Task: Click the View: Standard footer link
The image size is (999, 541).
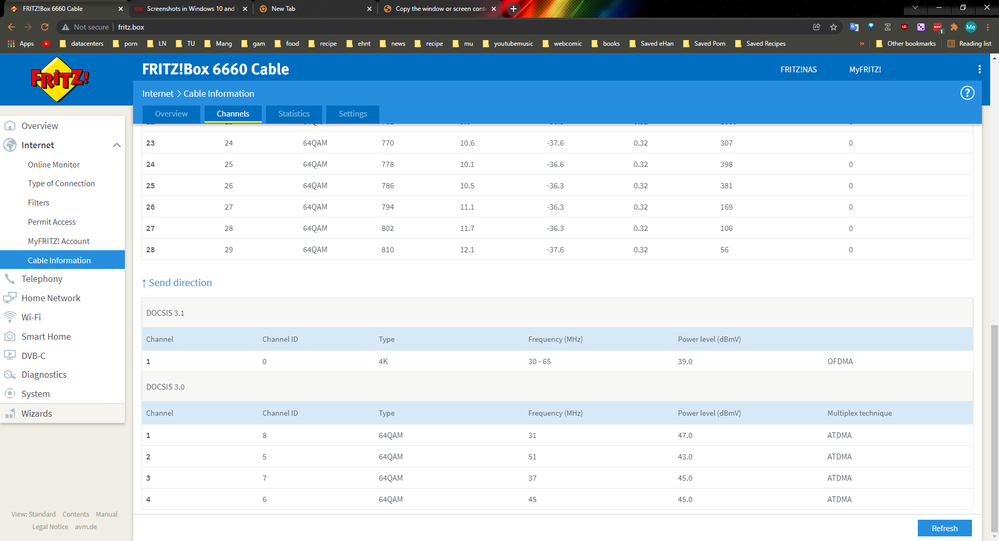Action: click(x=33, y=514)
